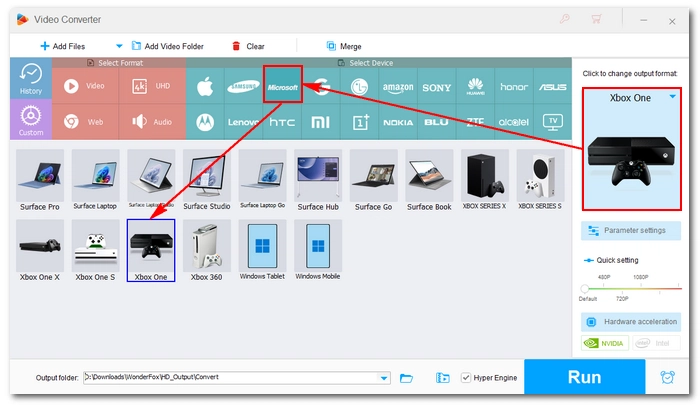The width and height of the screenshot is (700, 405).
Task: Choose the Samsung device brand
Action: click(x=243, y=86)
